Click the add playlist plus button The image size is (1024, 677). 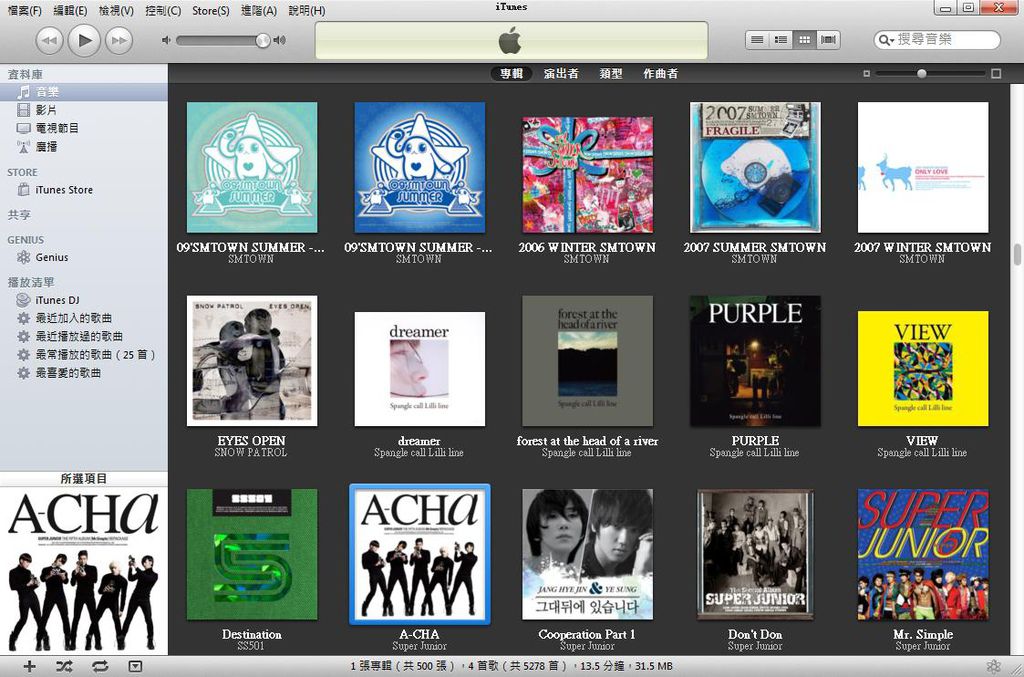pos(29,667)
